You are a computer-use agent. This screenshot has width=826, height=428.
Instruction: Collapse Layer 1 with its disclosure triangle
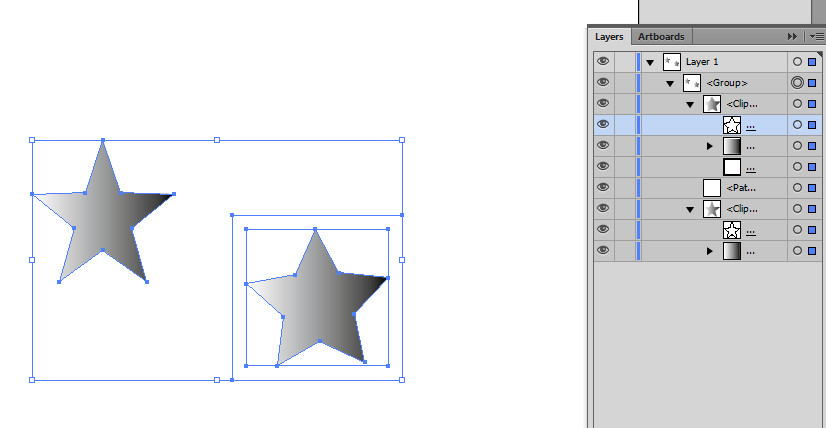point(650,62)
